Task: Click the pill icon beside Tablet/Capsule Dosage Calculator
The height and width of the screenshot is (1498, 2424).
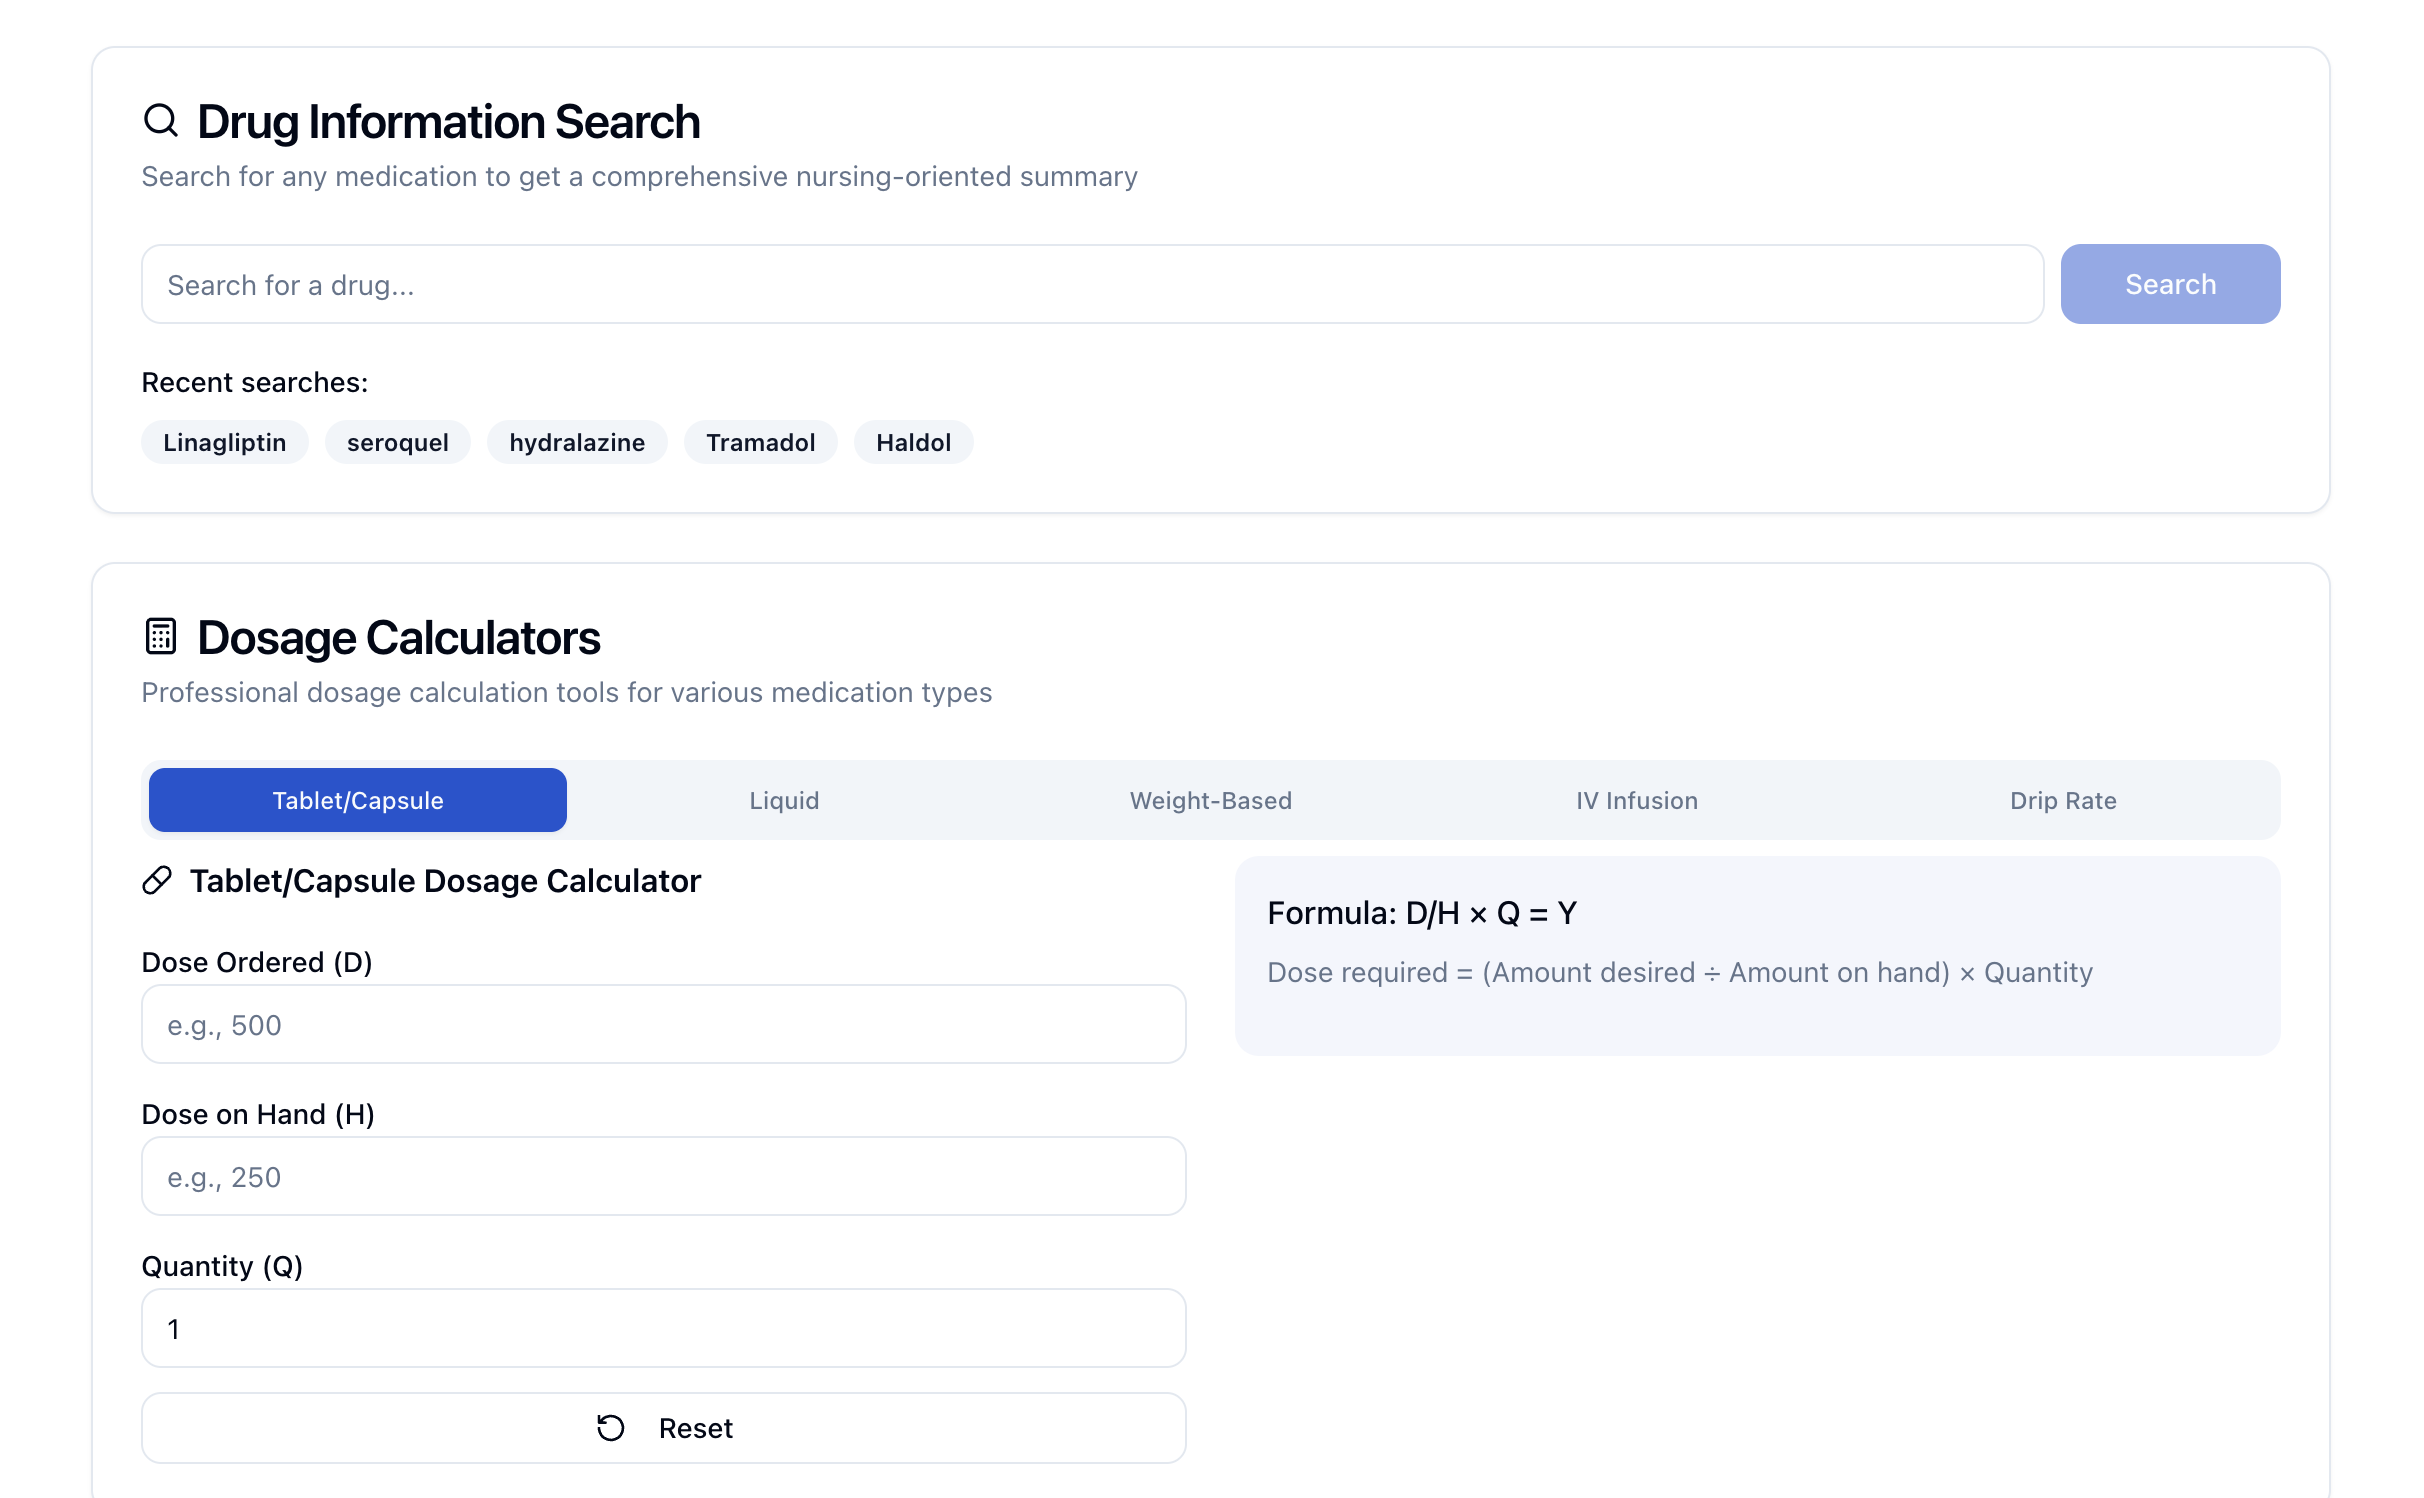Action: tap(157, 880)
